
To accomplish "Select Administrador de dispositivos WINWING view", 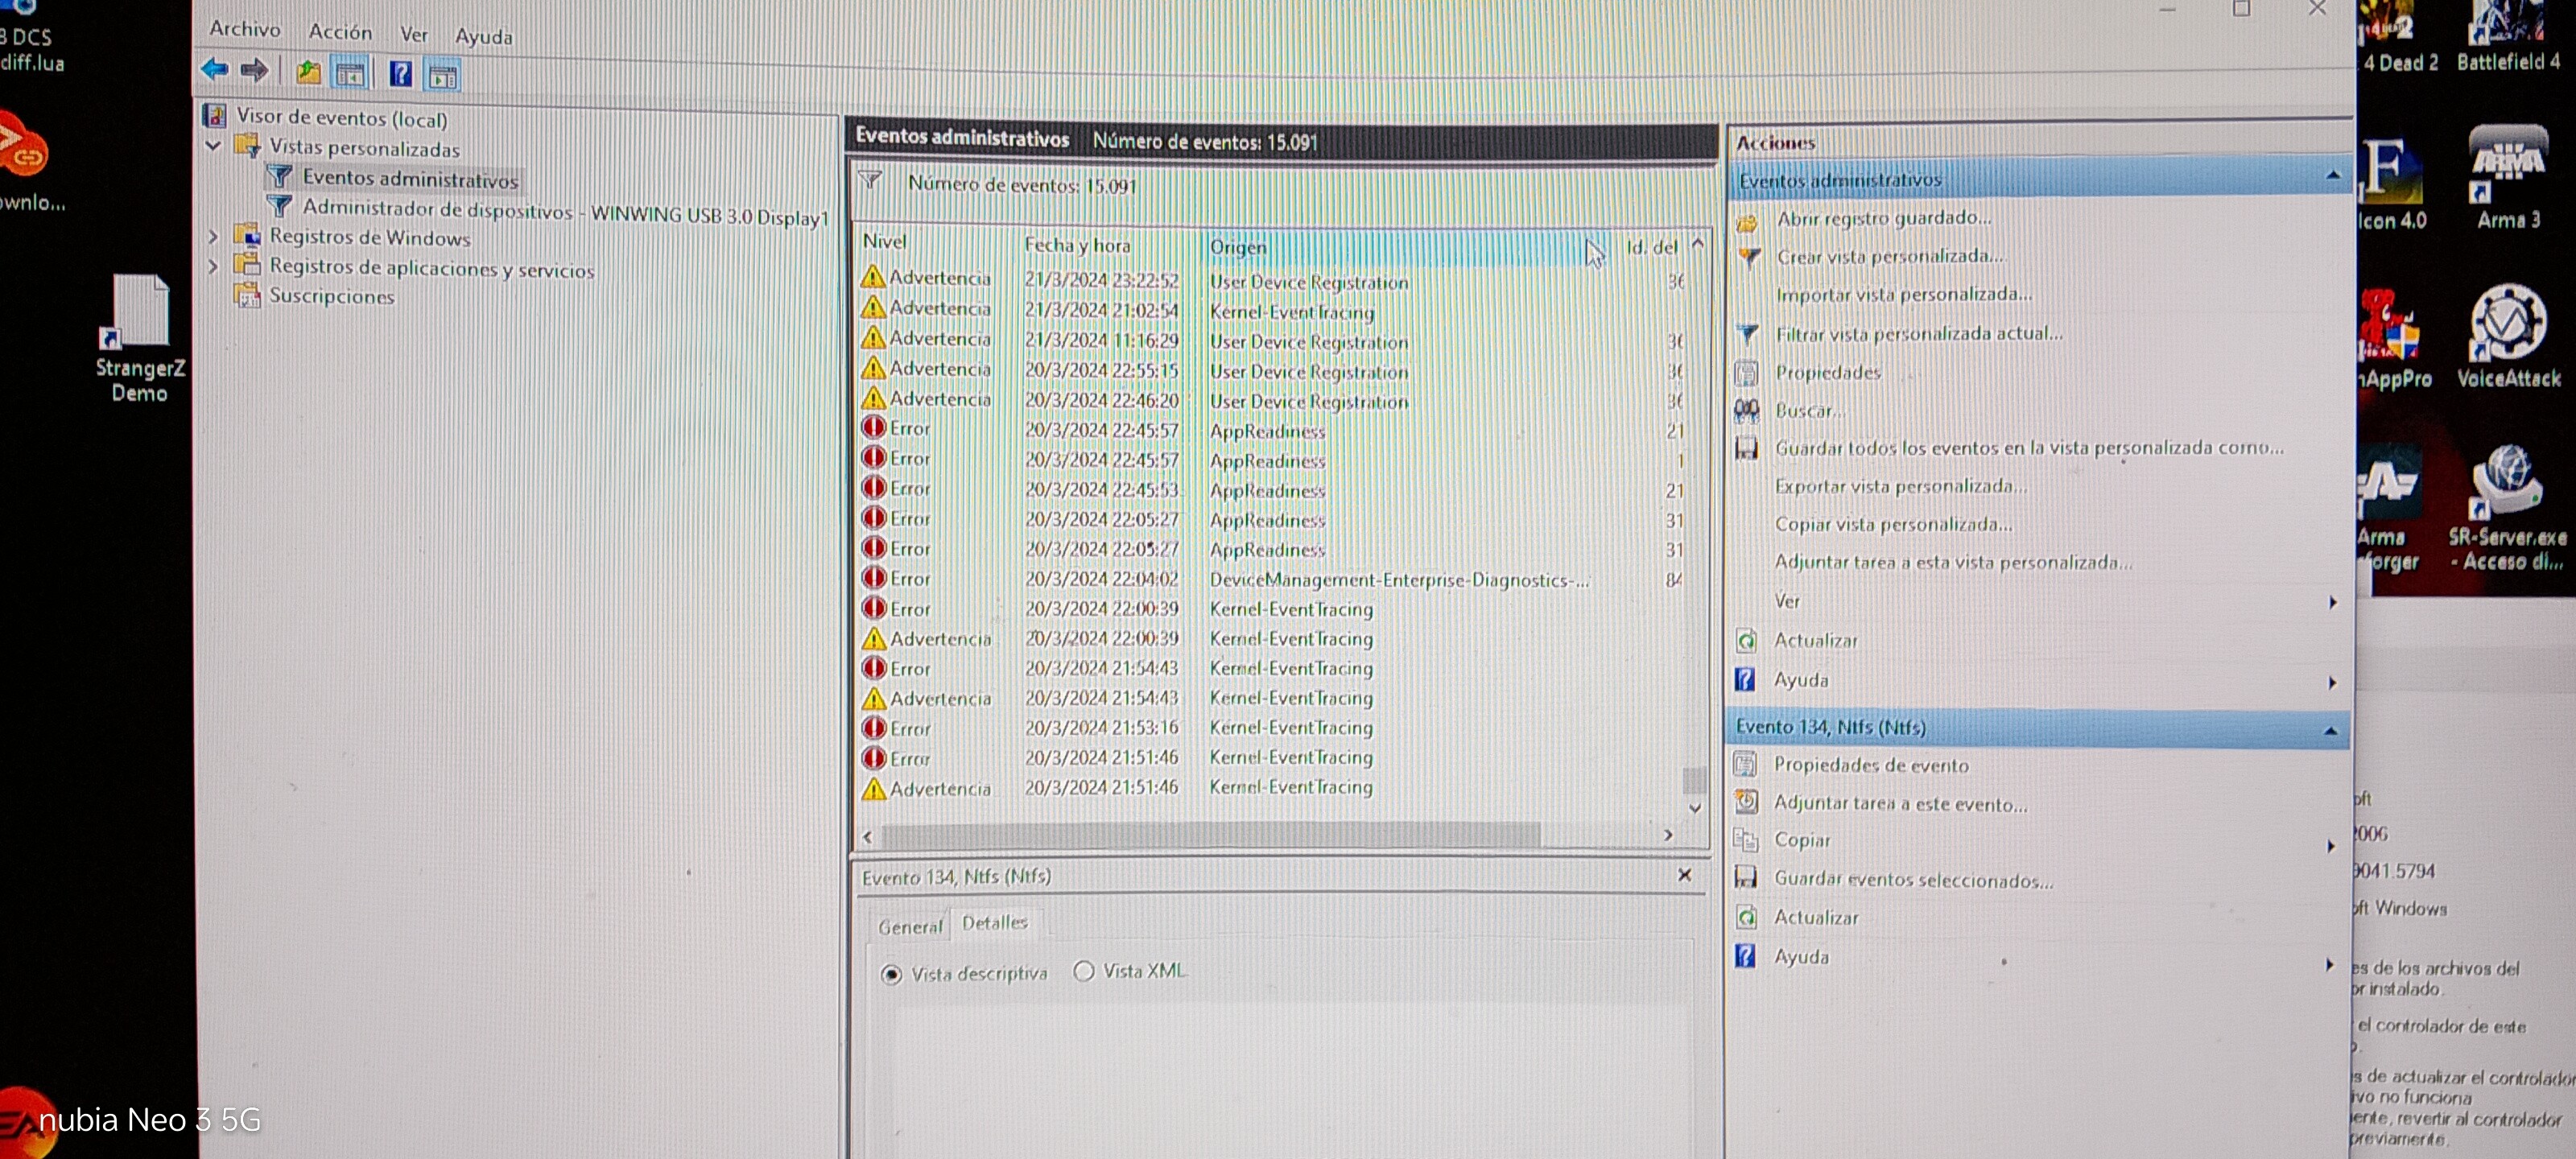I will [x=565, y=212].
